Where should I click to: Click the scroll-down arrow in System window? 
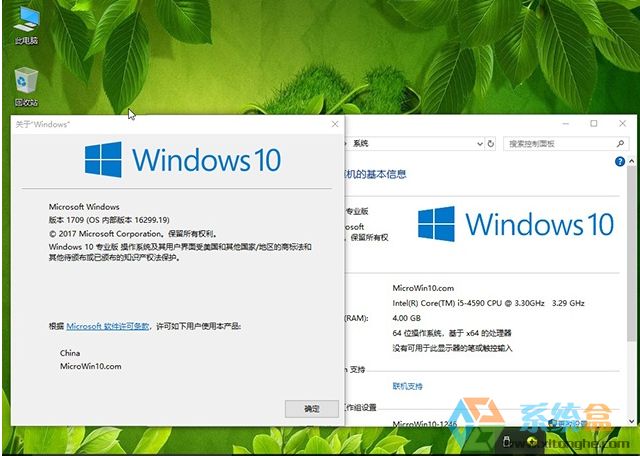click(631, 420)
